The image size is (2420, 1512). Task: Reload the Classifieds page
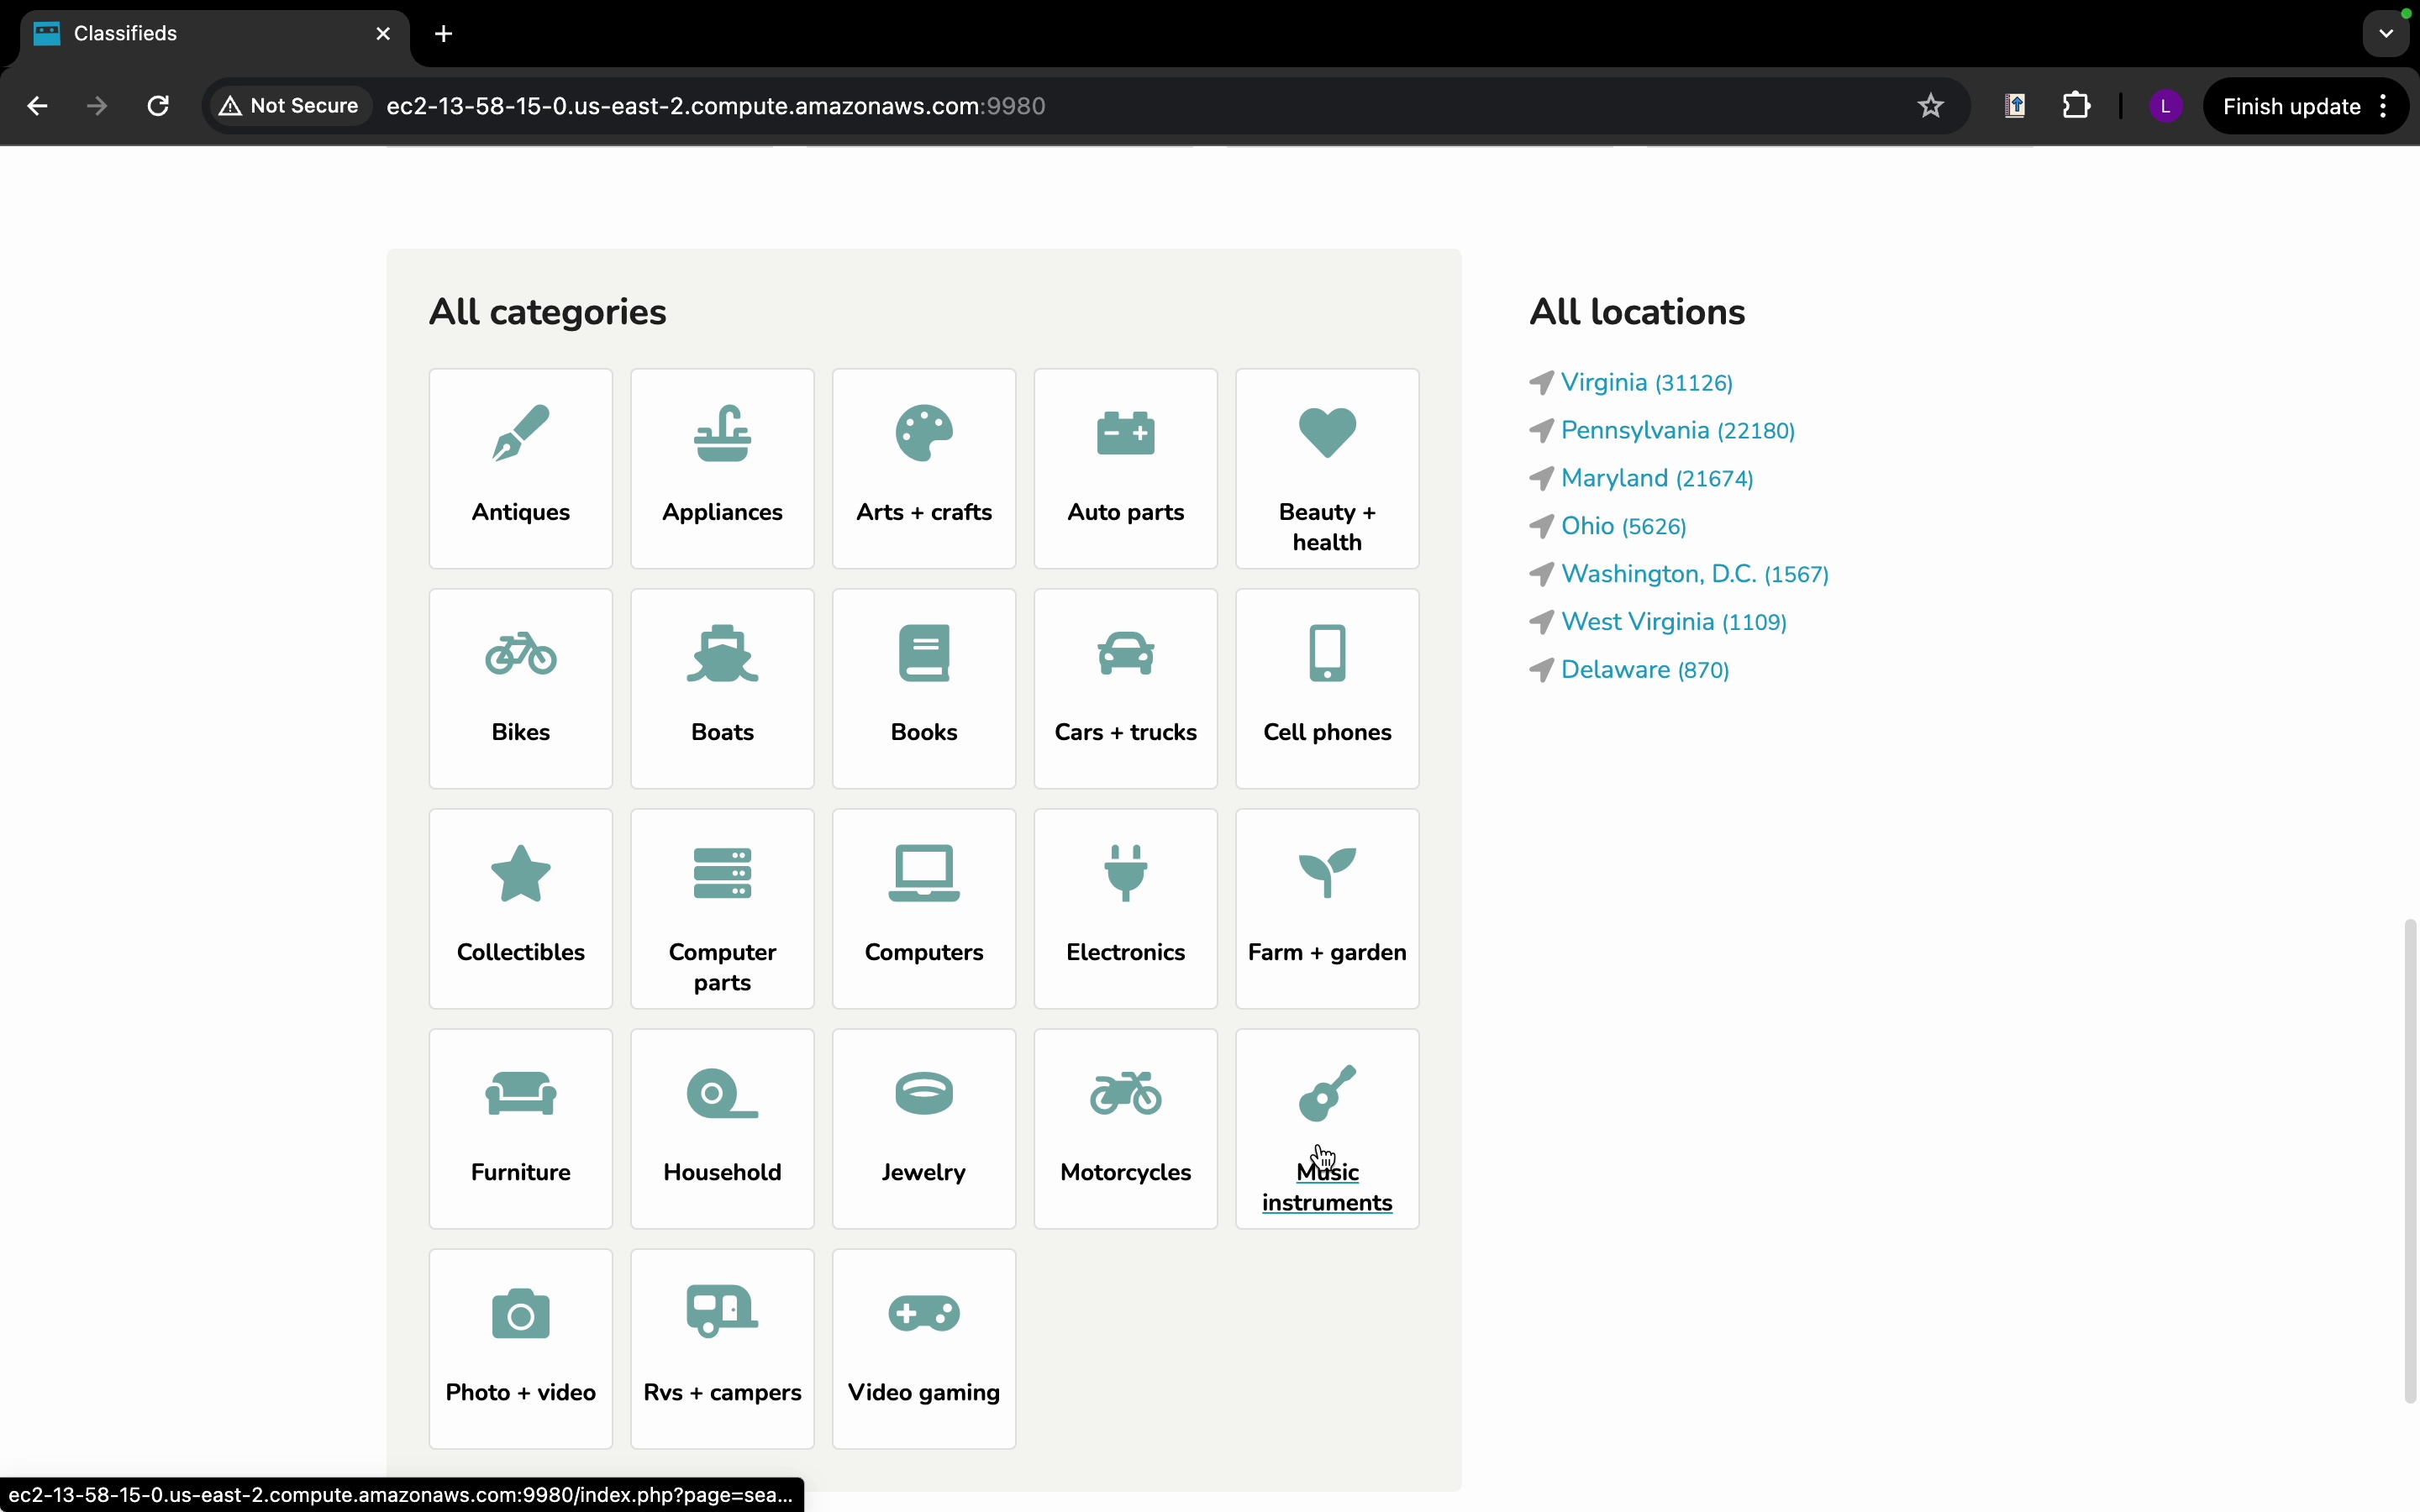click(x=158, y=106)
